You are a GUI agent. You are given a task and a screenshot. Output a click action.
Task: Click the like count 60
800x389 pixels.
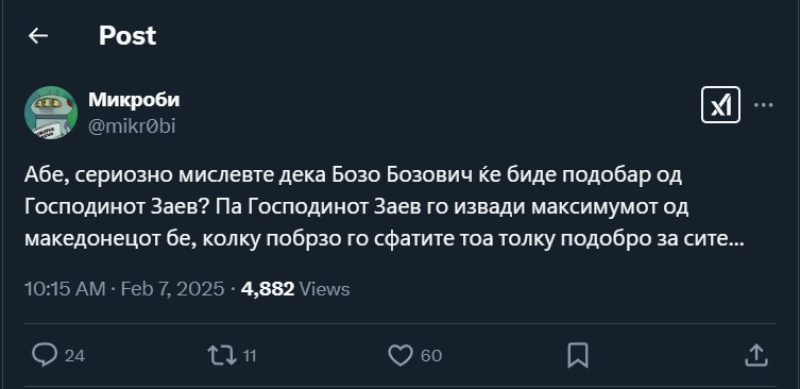click(432, 355)
